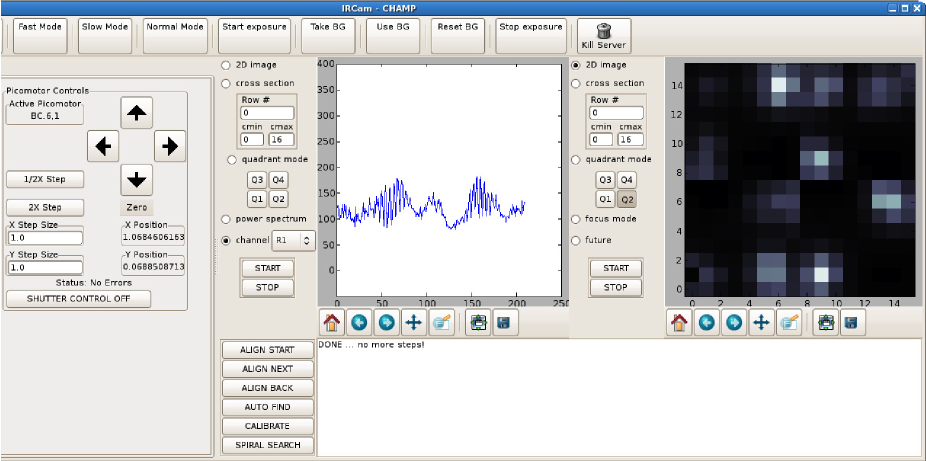926x461 pixels.
Task: Click cmin field in left panel
Action: coord(252,140)
